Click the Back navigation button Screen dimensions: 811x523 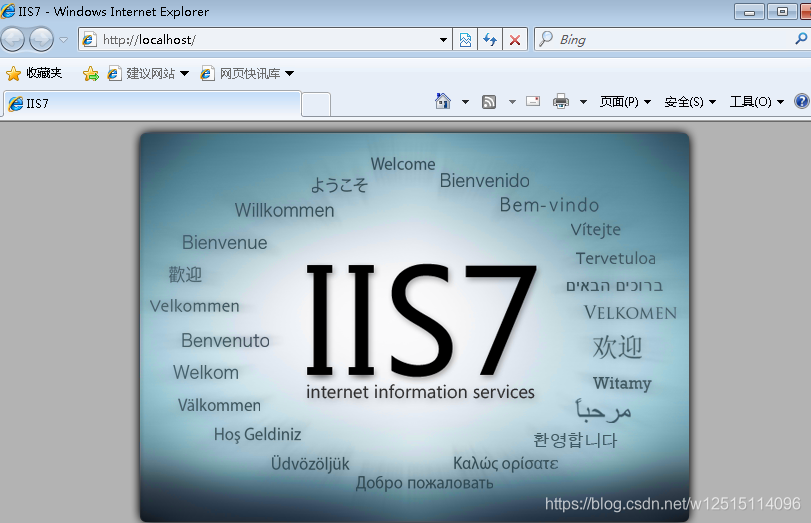(12, 39)
